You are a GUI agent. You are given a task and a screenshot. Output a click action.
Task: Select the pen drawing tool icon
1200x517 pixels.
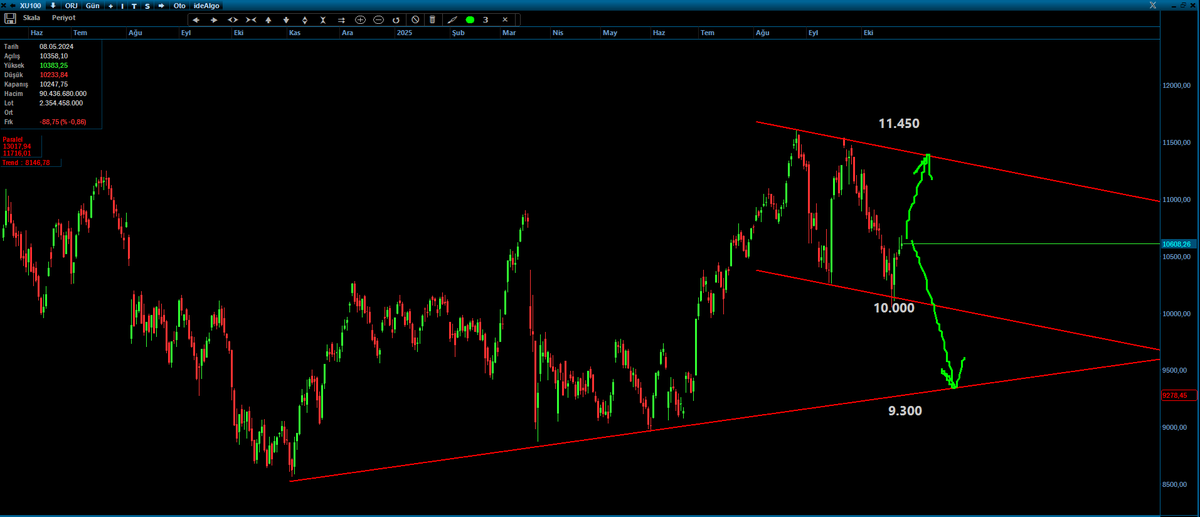tap(452, 20)
